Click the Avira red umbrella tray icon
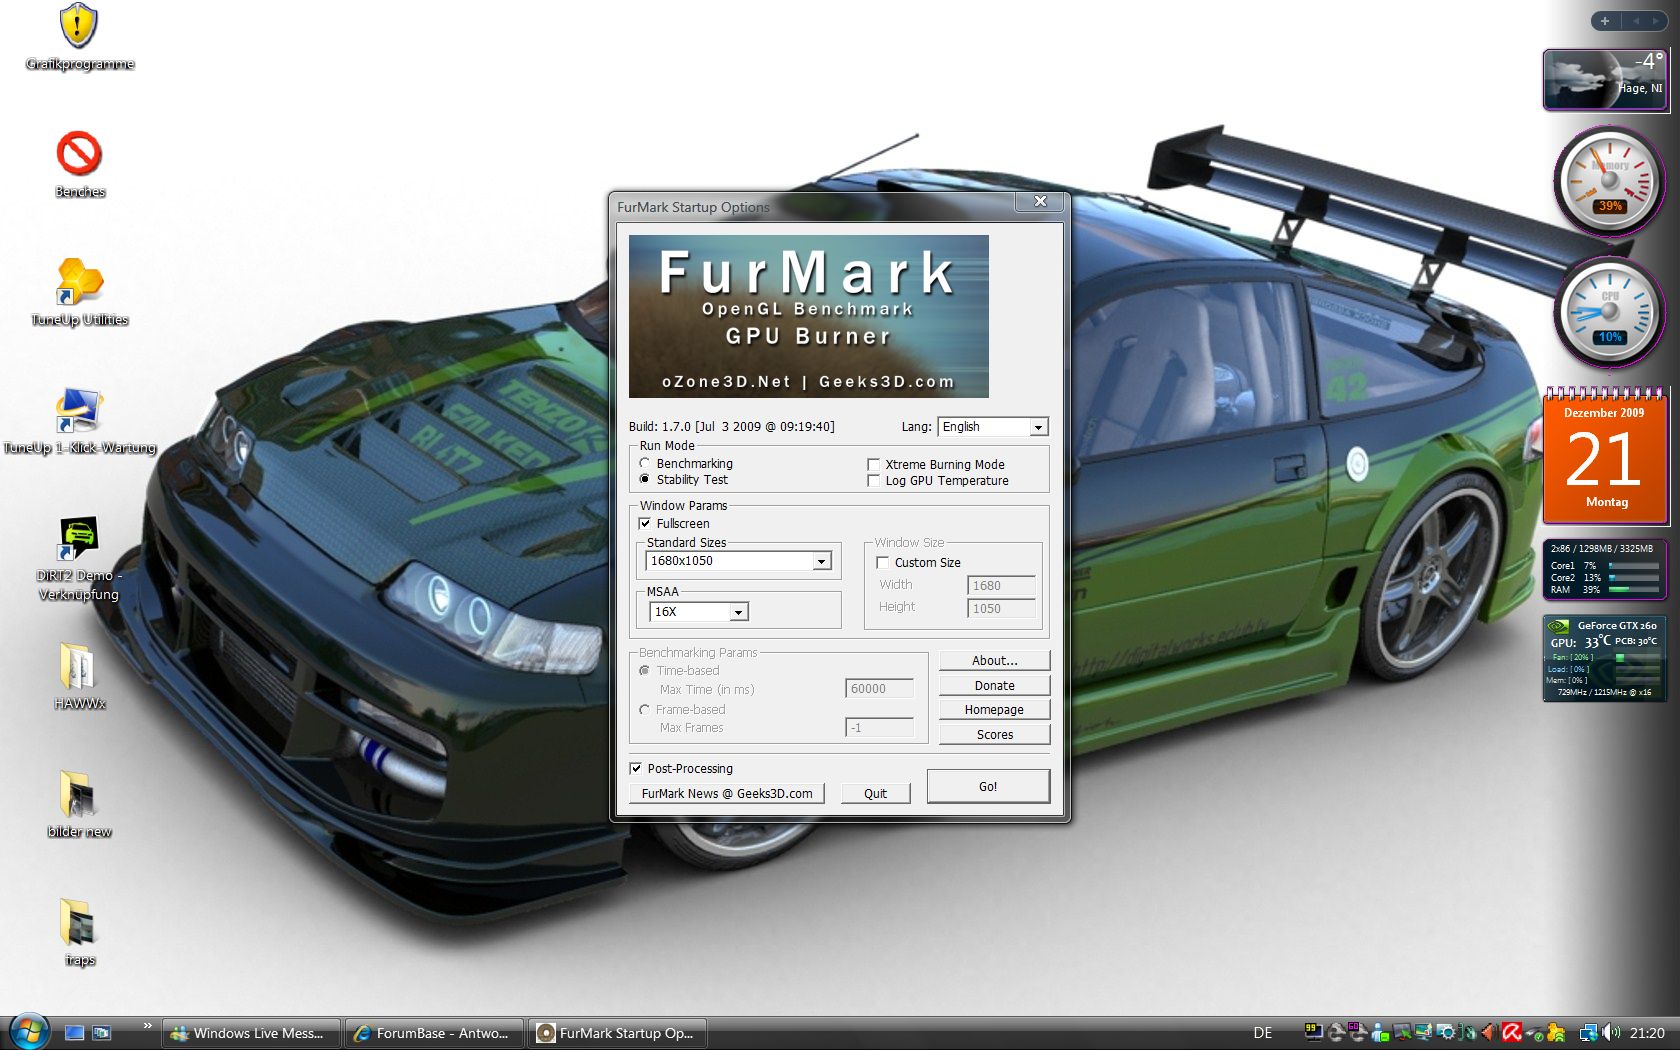The width and height of the screenshot is (1680, 1050). coord(1512,1033)
